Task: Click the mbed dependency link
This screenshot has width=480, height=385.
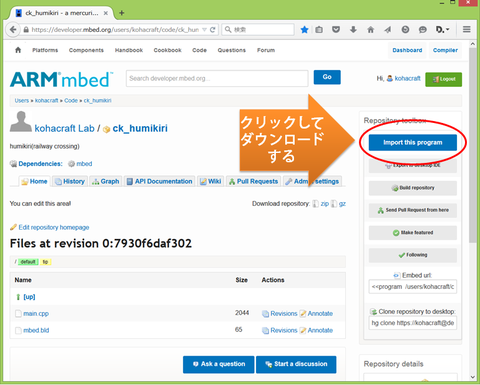Action: (x=84, y=164)
